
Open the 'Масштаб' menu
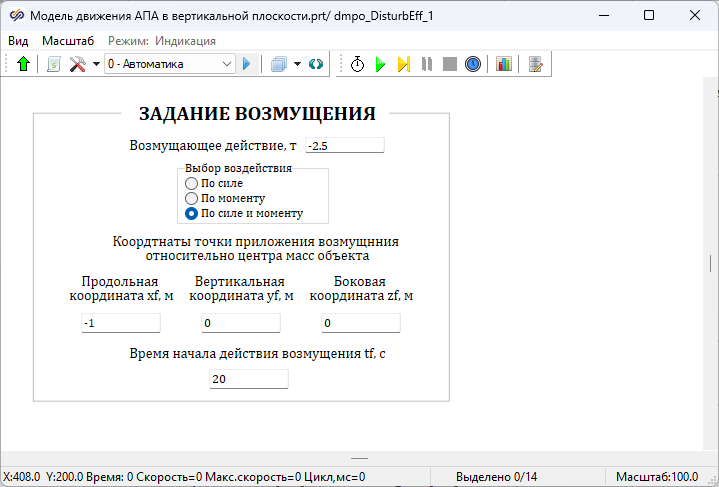point(68,41)
